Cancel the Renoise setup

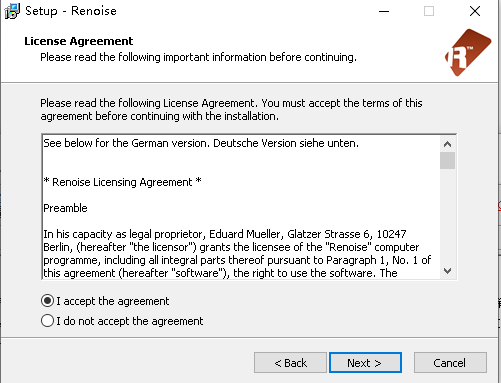pyautogui.click(x=450, y=363)
